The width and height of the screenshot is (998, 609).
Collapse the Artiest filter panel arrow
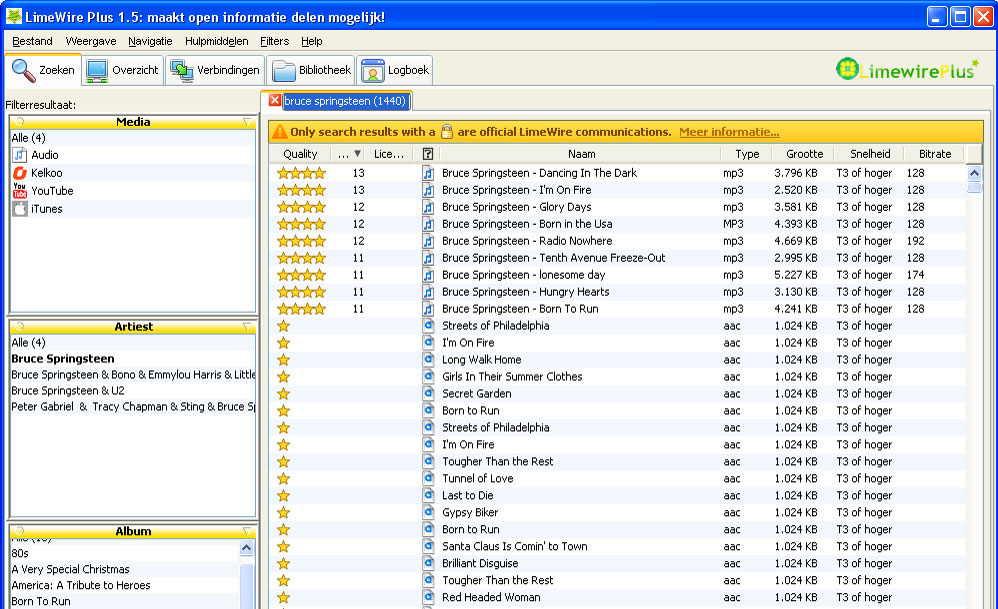(247, 327)
